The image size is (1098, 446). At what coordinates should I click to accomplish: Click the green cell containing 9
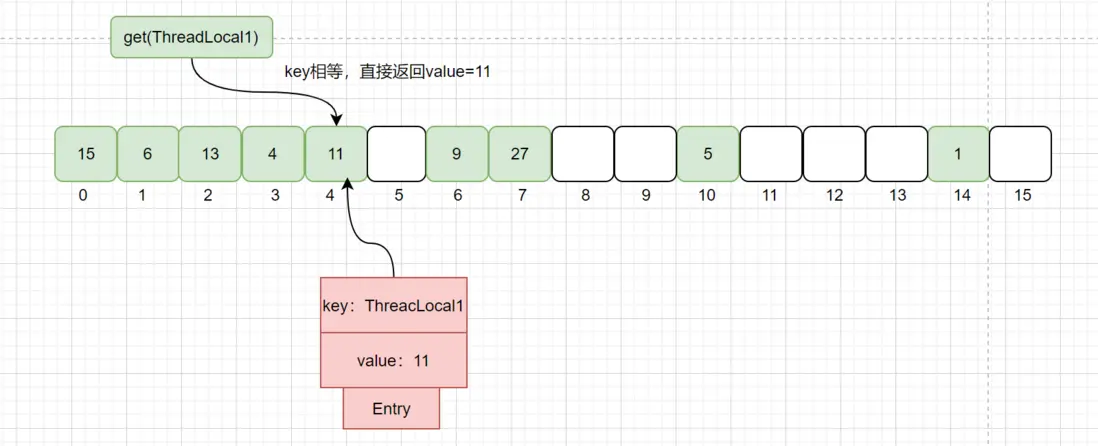[458, 154]
